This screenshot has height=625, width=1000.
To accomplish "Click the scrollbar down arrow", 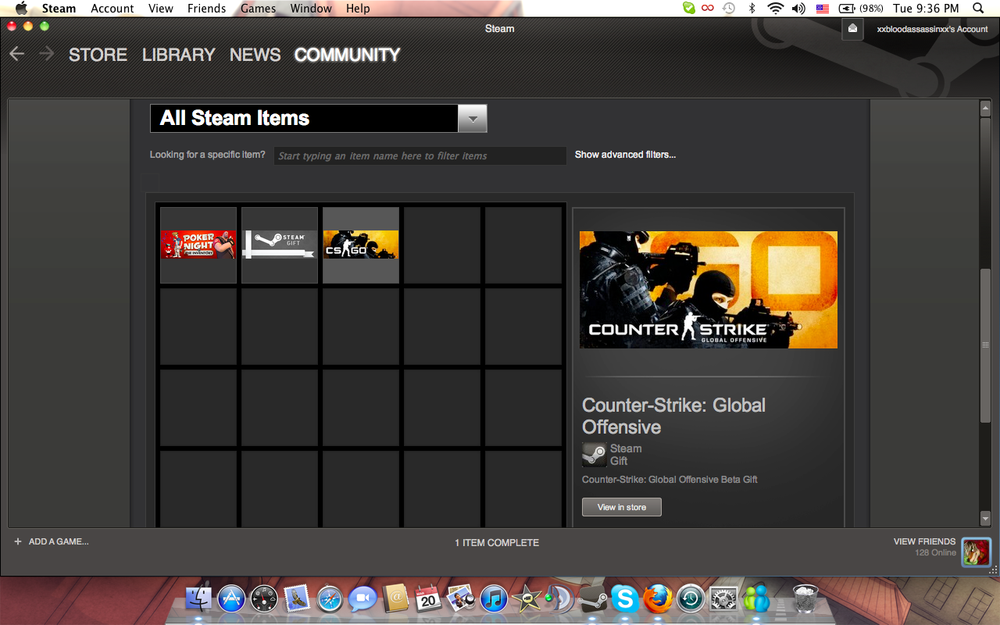I will click(985, 518).
